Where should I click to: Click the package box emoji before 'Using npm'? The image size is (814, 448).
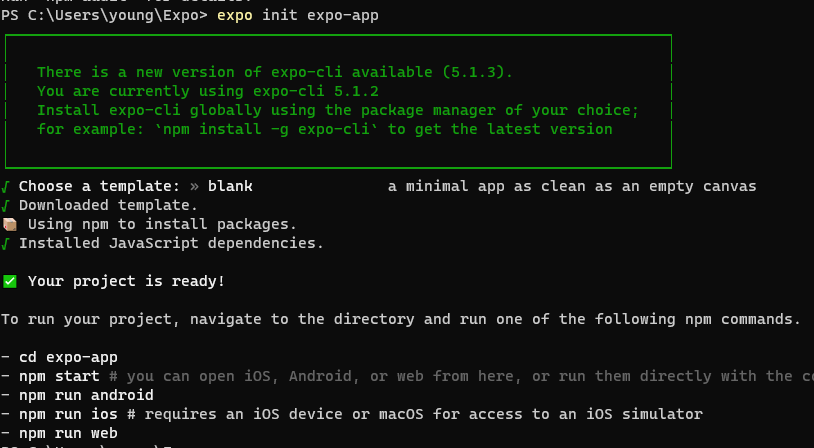pos(9,224)
